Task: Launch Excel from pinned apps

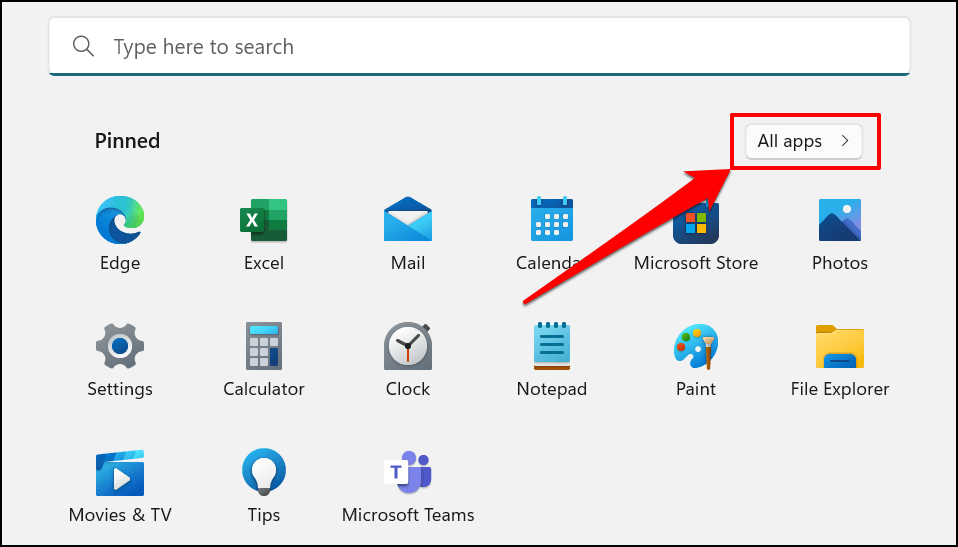Action: click(x=264, y=221)
